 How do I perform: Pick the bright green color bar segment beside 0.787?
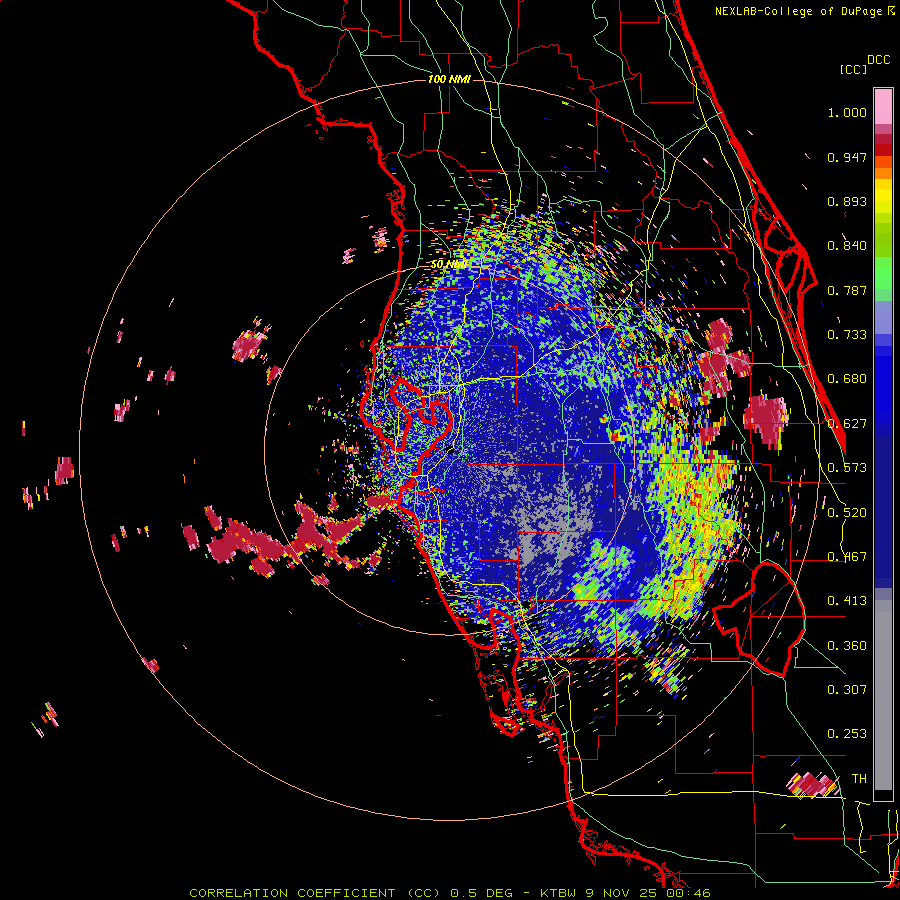(883, 278)
